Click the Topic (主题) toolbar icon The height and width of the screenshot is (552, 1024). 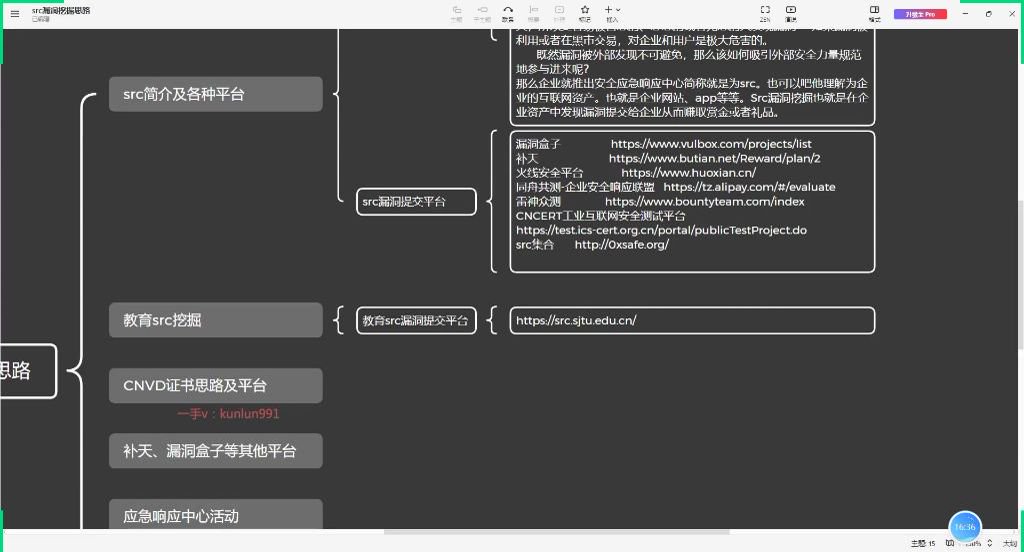pyautogui.click(x=456, y=13)
